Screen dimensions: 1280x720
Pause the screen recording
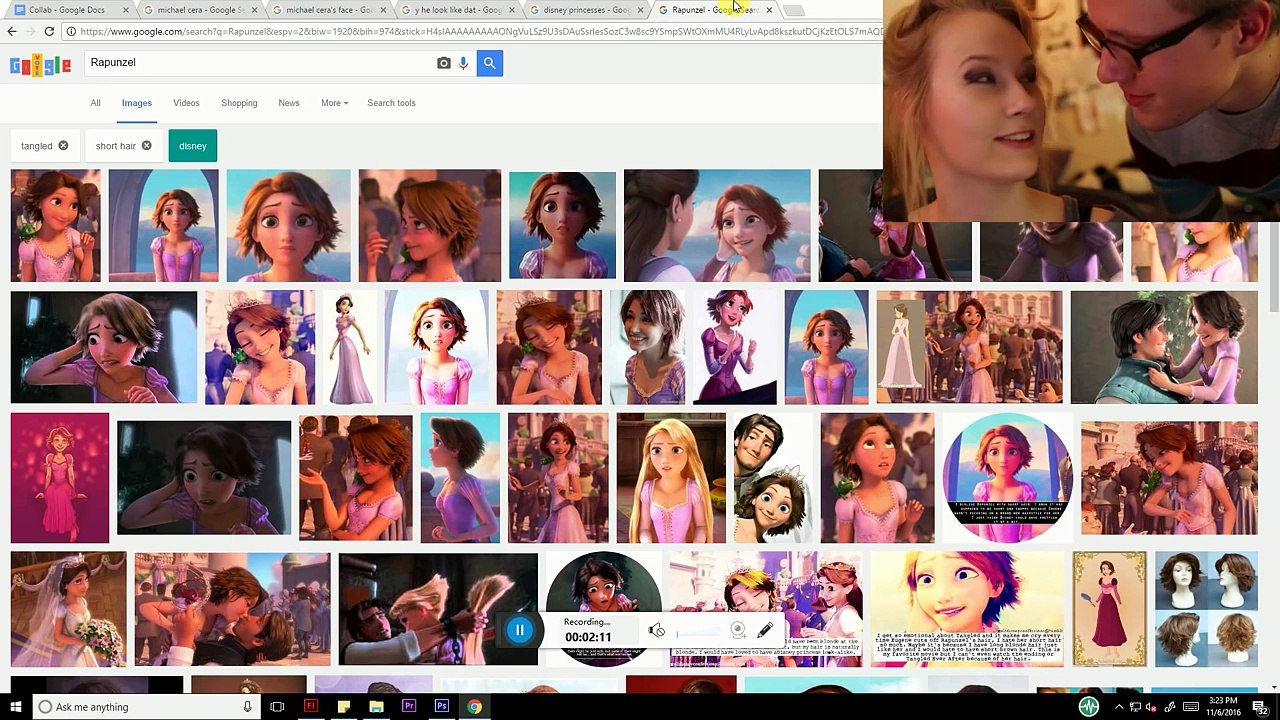[x=519, y=630]
